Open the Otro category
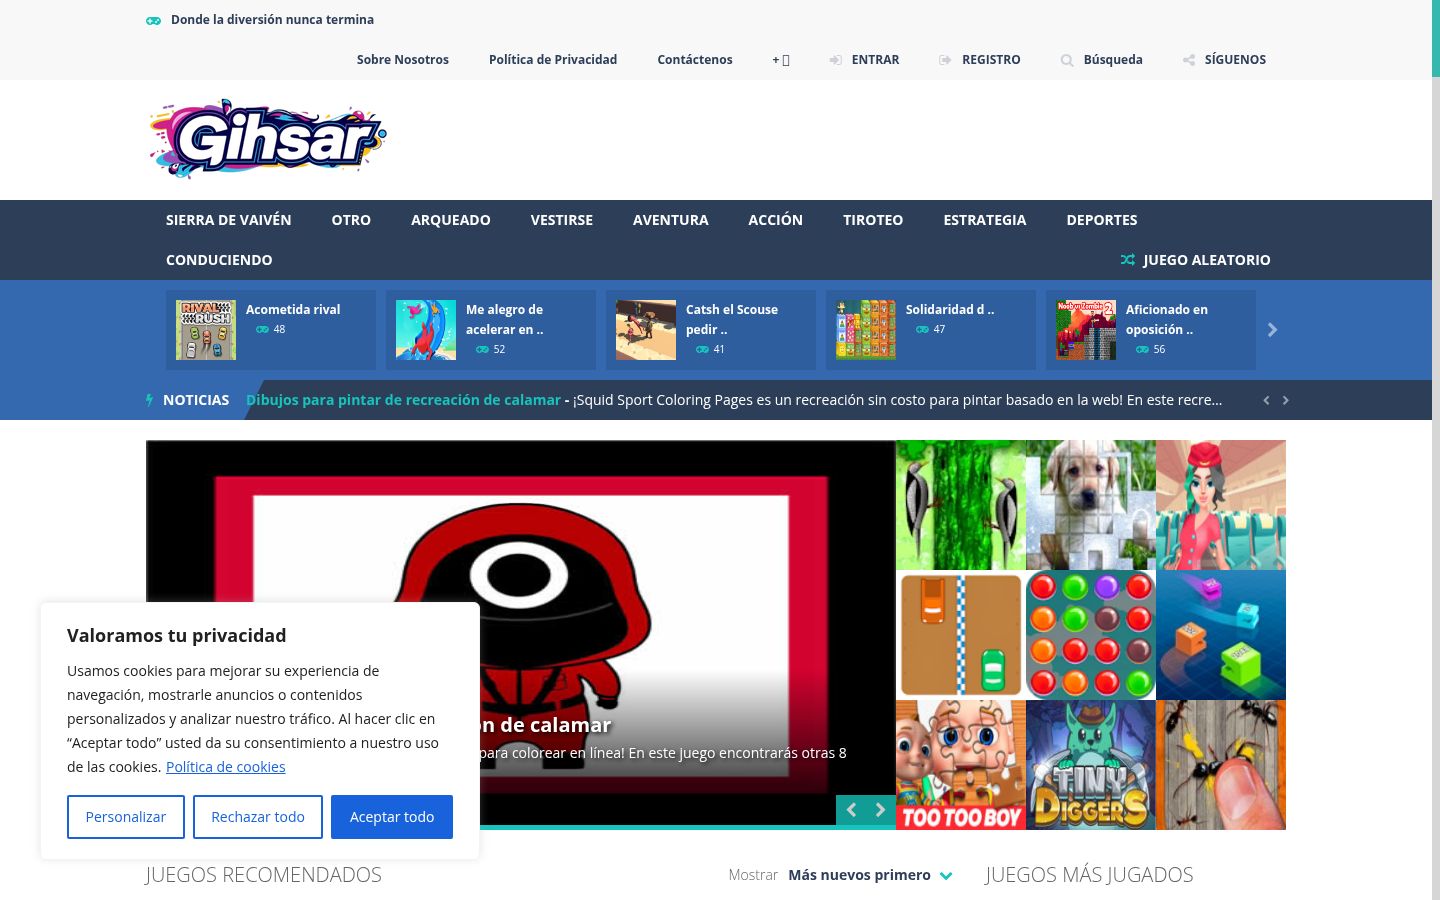This screenshot has width=1440, height=900. pos(351,220)
